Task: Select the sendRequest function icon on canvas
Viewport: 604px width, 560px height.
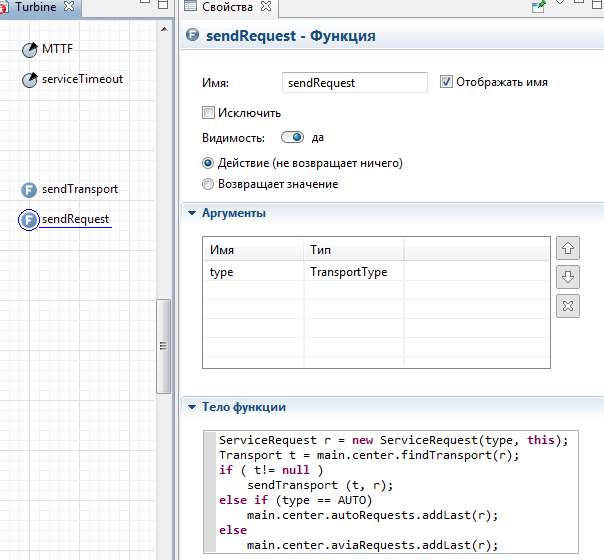Action: tap(29, 220)
